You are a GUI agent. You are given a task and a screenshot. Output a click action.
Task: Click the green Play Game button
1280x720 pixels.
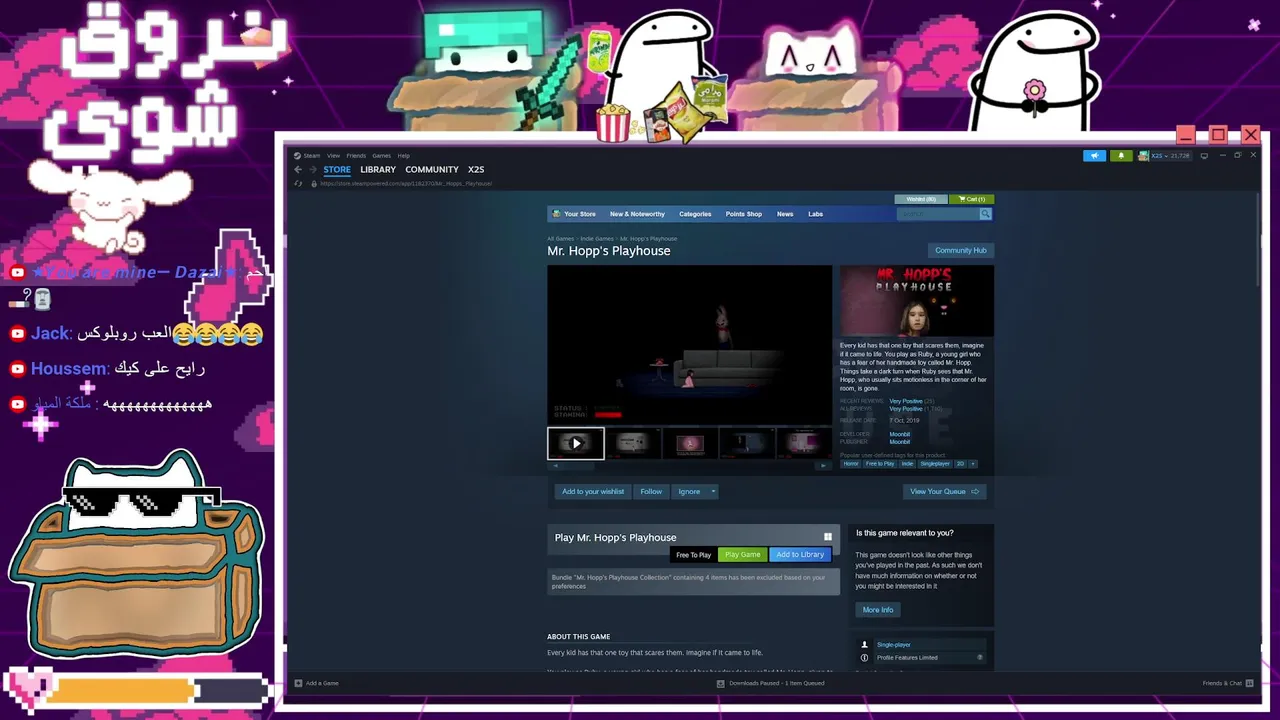743,554
